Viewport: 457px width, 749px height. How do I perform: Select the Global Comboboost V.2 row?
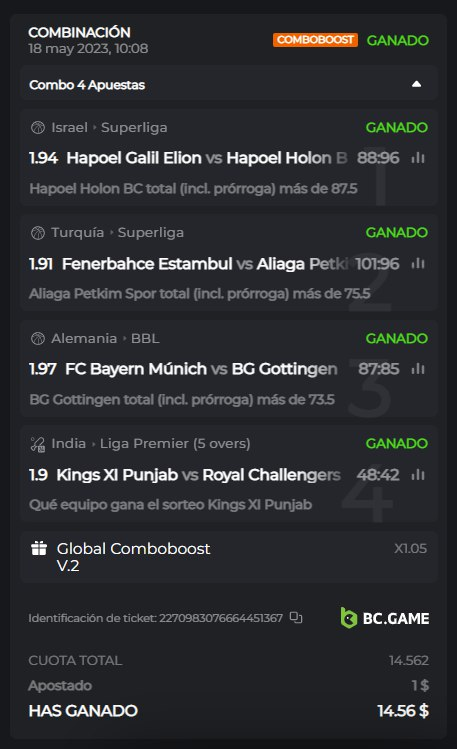tap(229, 557)
